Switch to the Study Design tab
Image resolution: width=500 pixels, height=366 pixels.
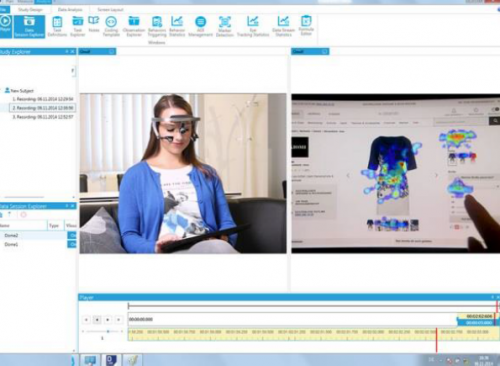pyautogui.click(x=30, y=10)
